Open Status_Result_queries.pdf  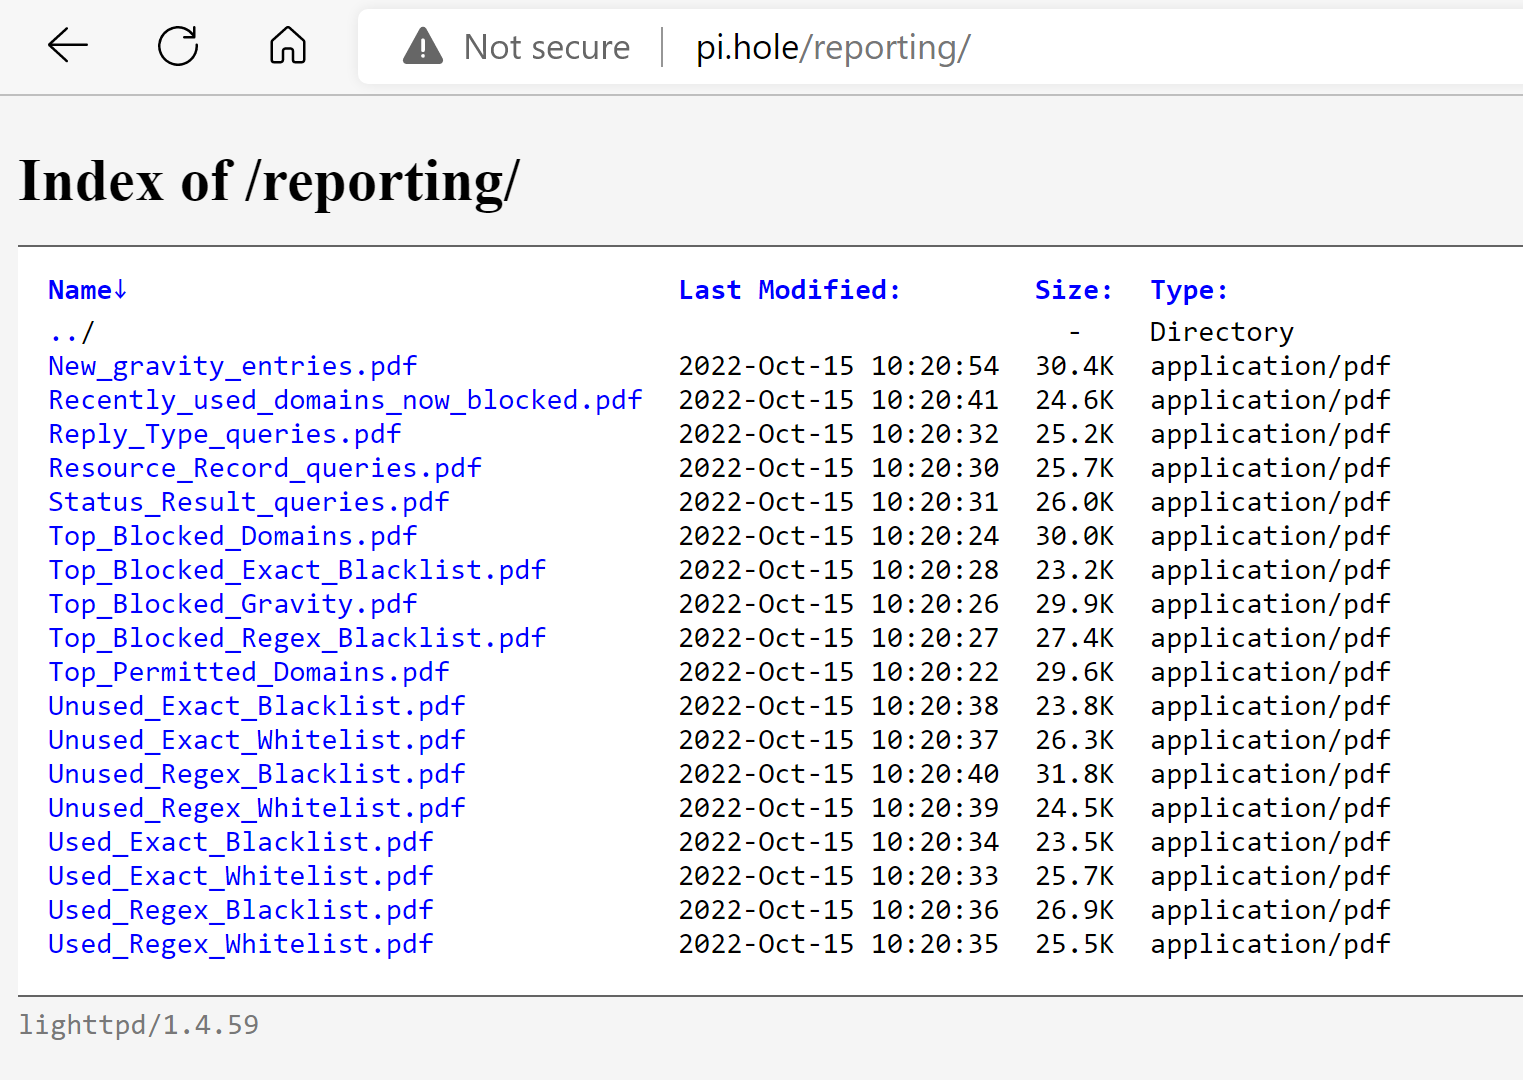248,501
